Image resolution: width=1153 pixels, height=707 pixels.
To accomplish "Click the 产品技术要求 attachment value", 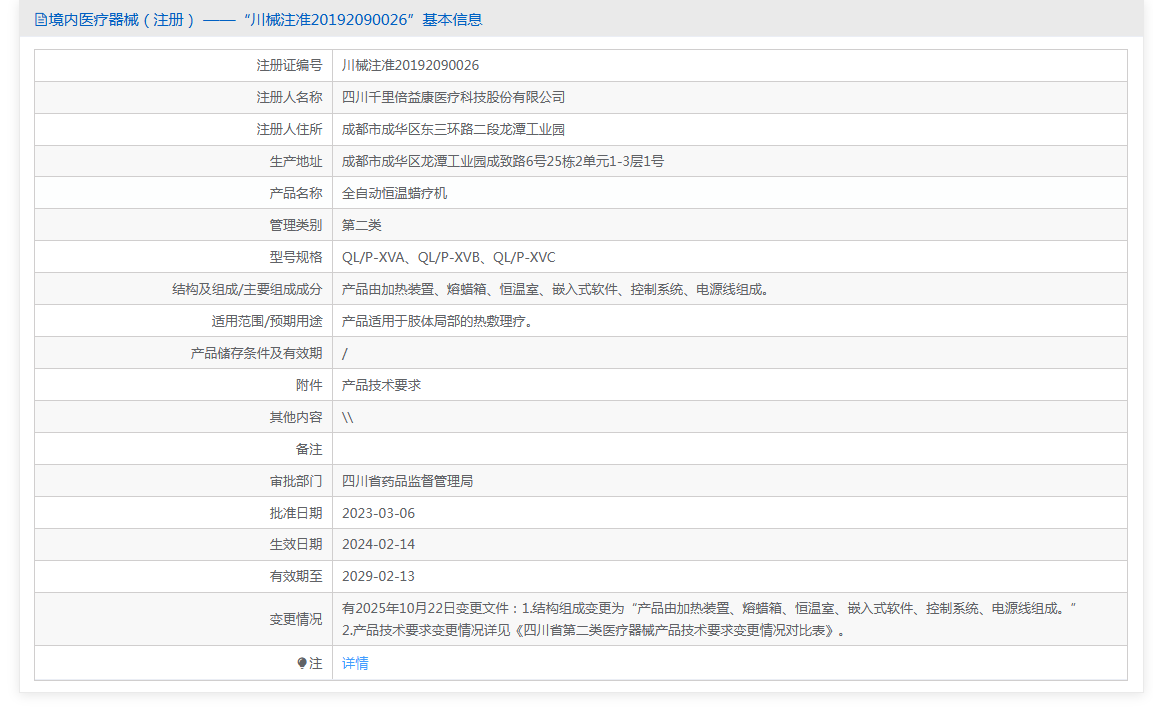I will click(x=382, y=386).
